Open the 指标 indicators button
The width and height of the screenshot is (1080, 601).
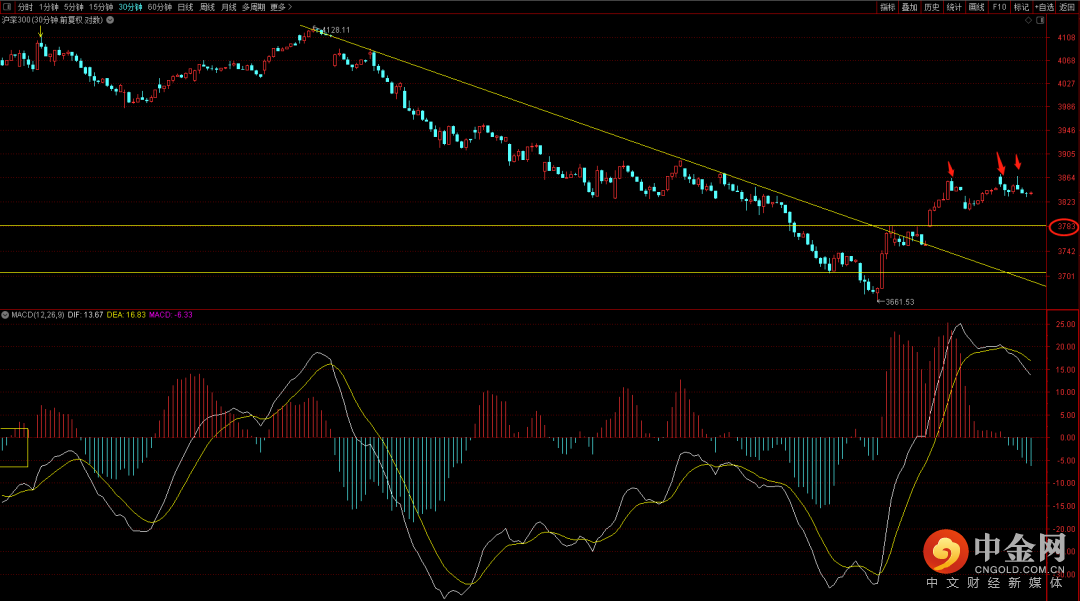tap(887, 7)
